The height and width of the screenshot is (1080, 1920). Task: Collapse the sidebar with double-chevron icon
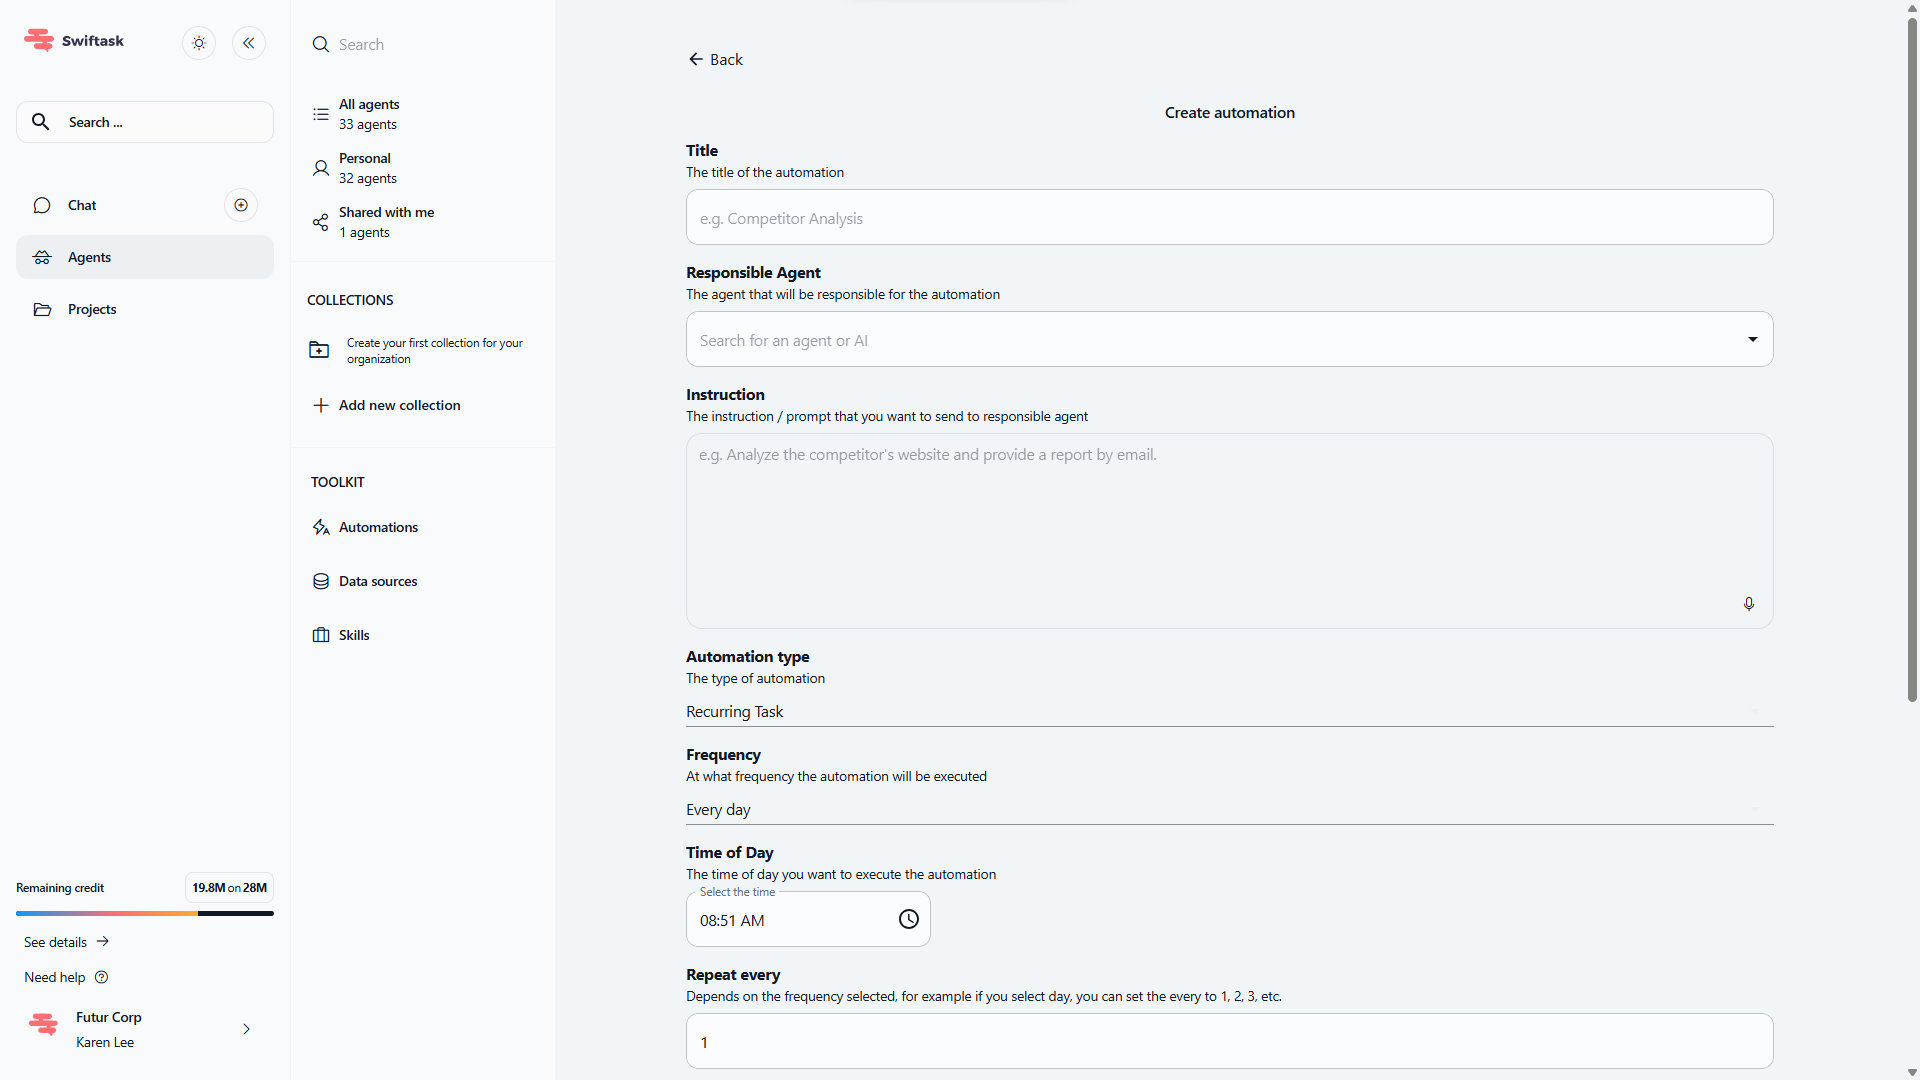[x=249, y=43]
